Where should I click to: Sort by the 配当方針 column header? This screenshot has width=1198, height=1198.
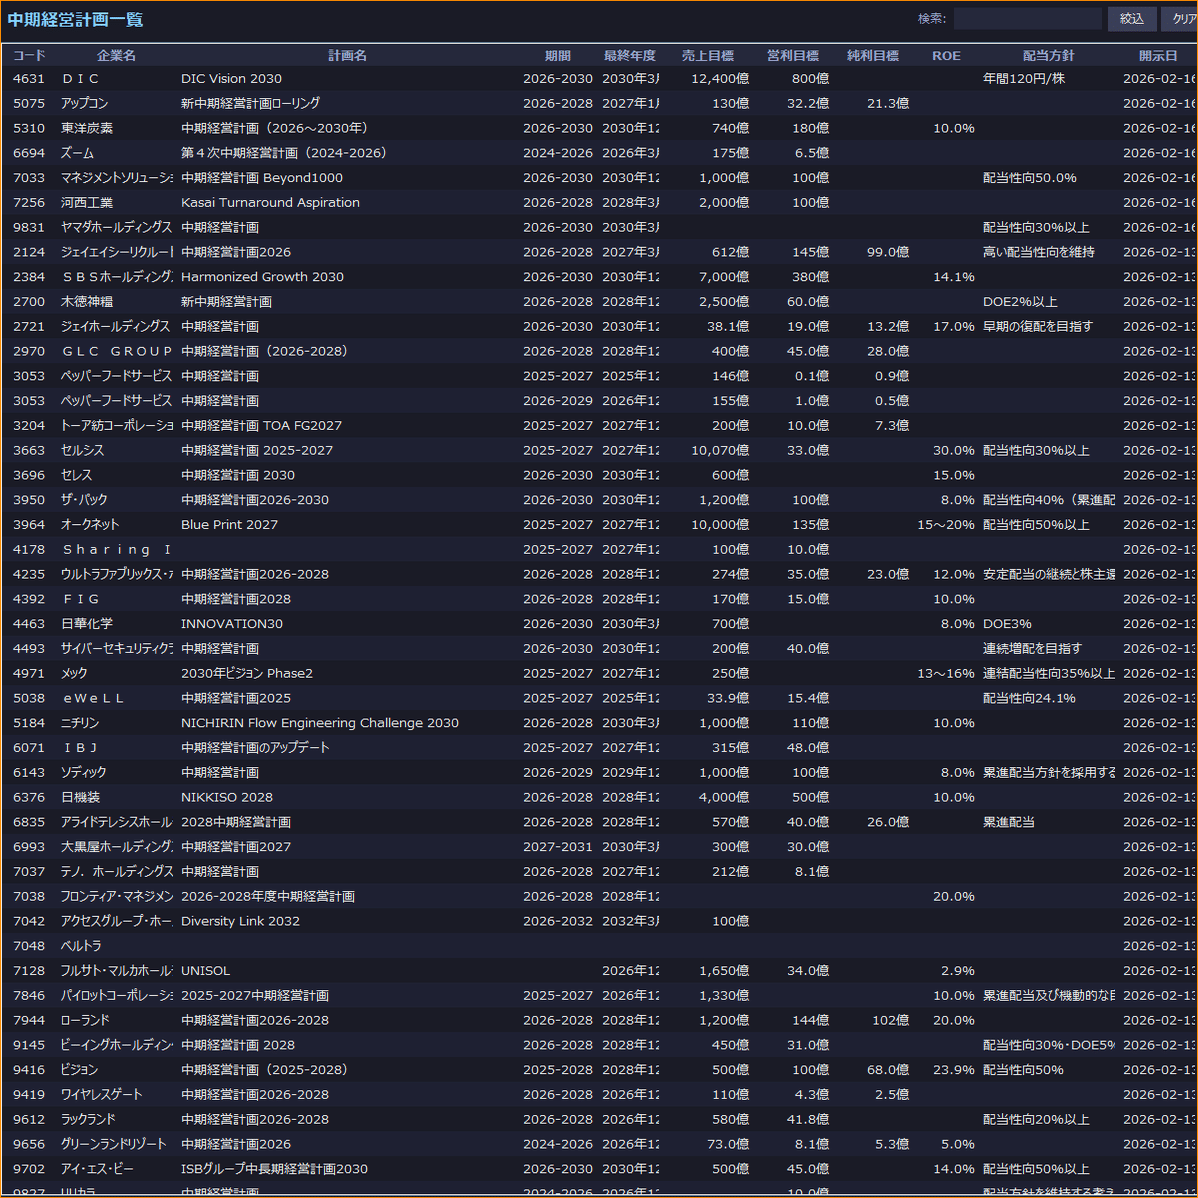click(1048, 55)
